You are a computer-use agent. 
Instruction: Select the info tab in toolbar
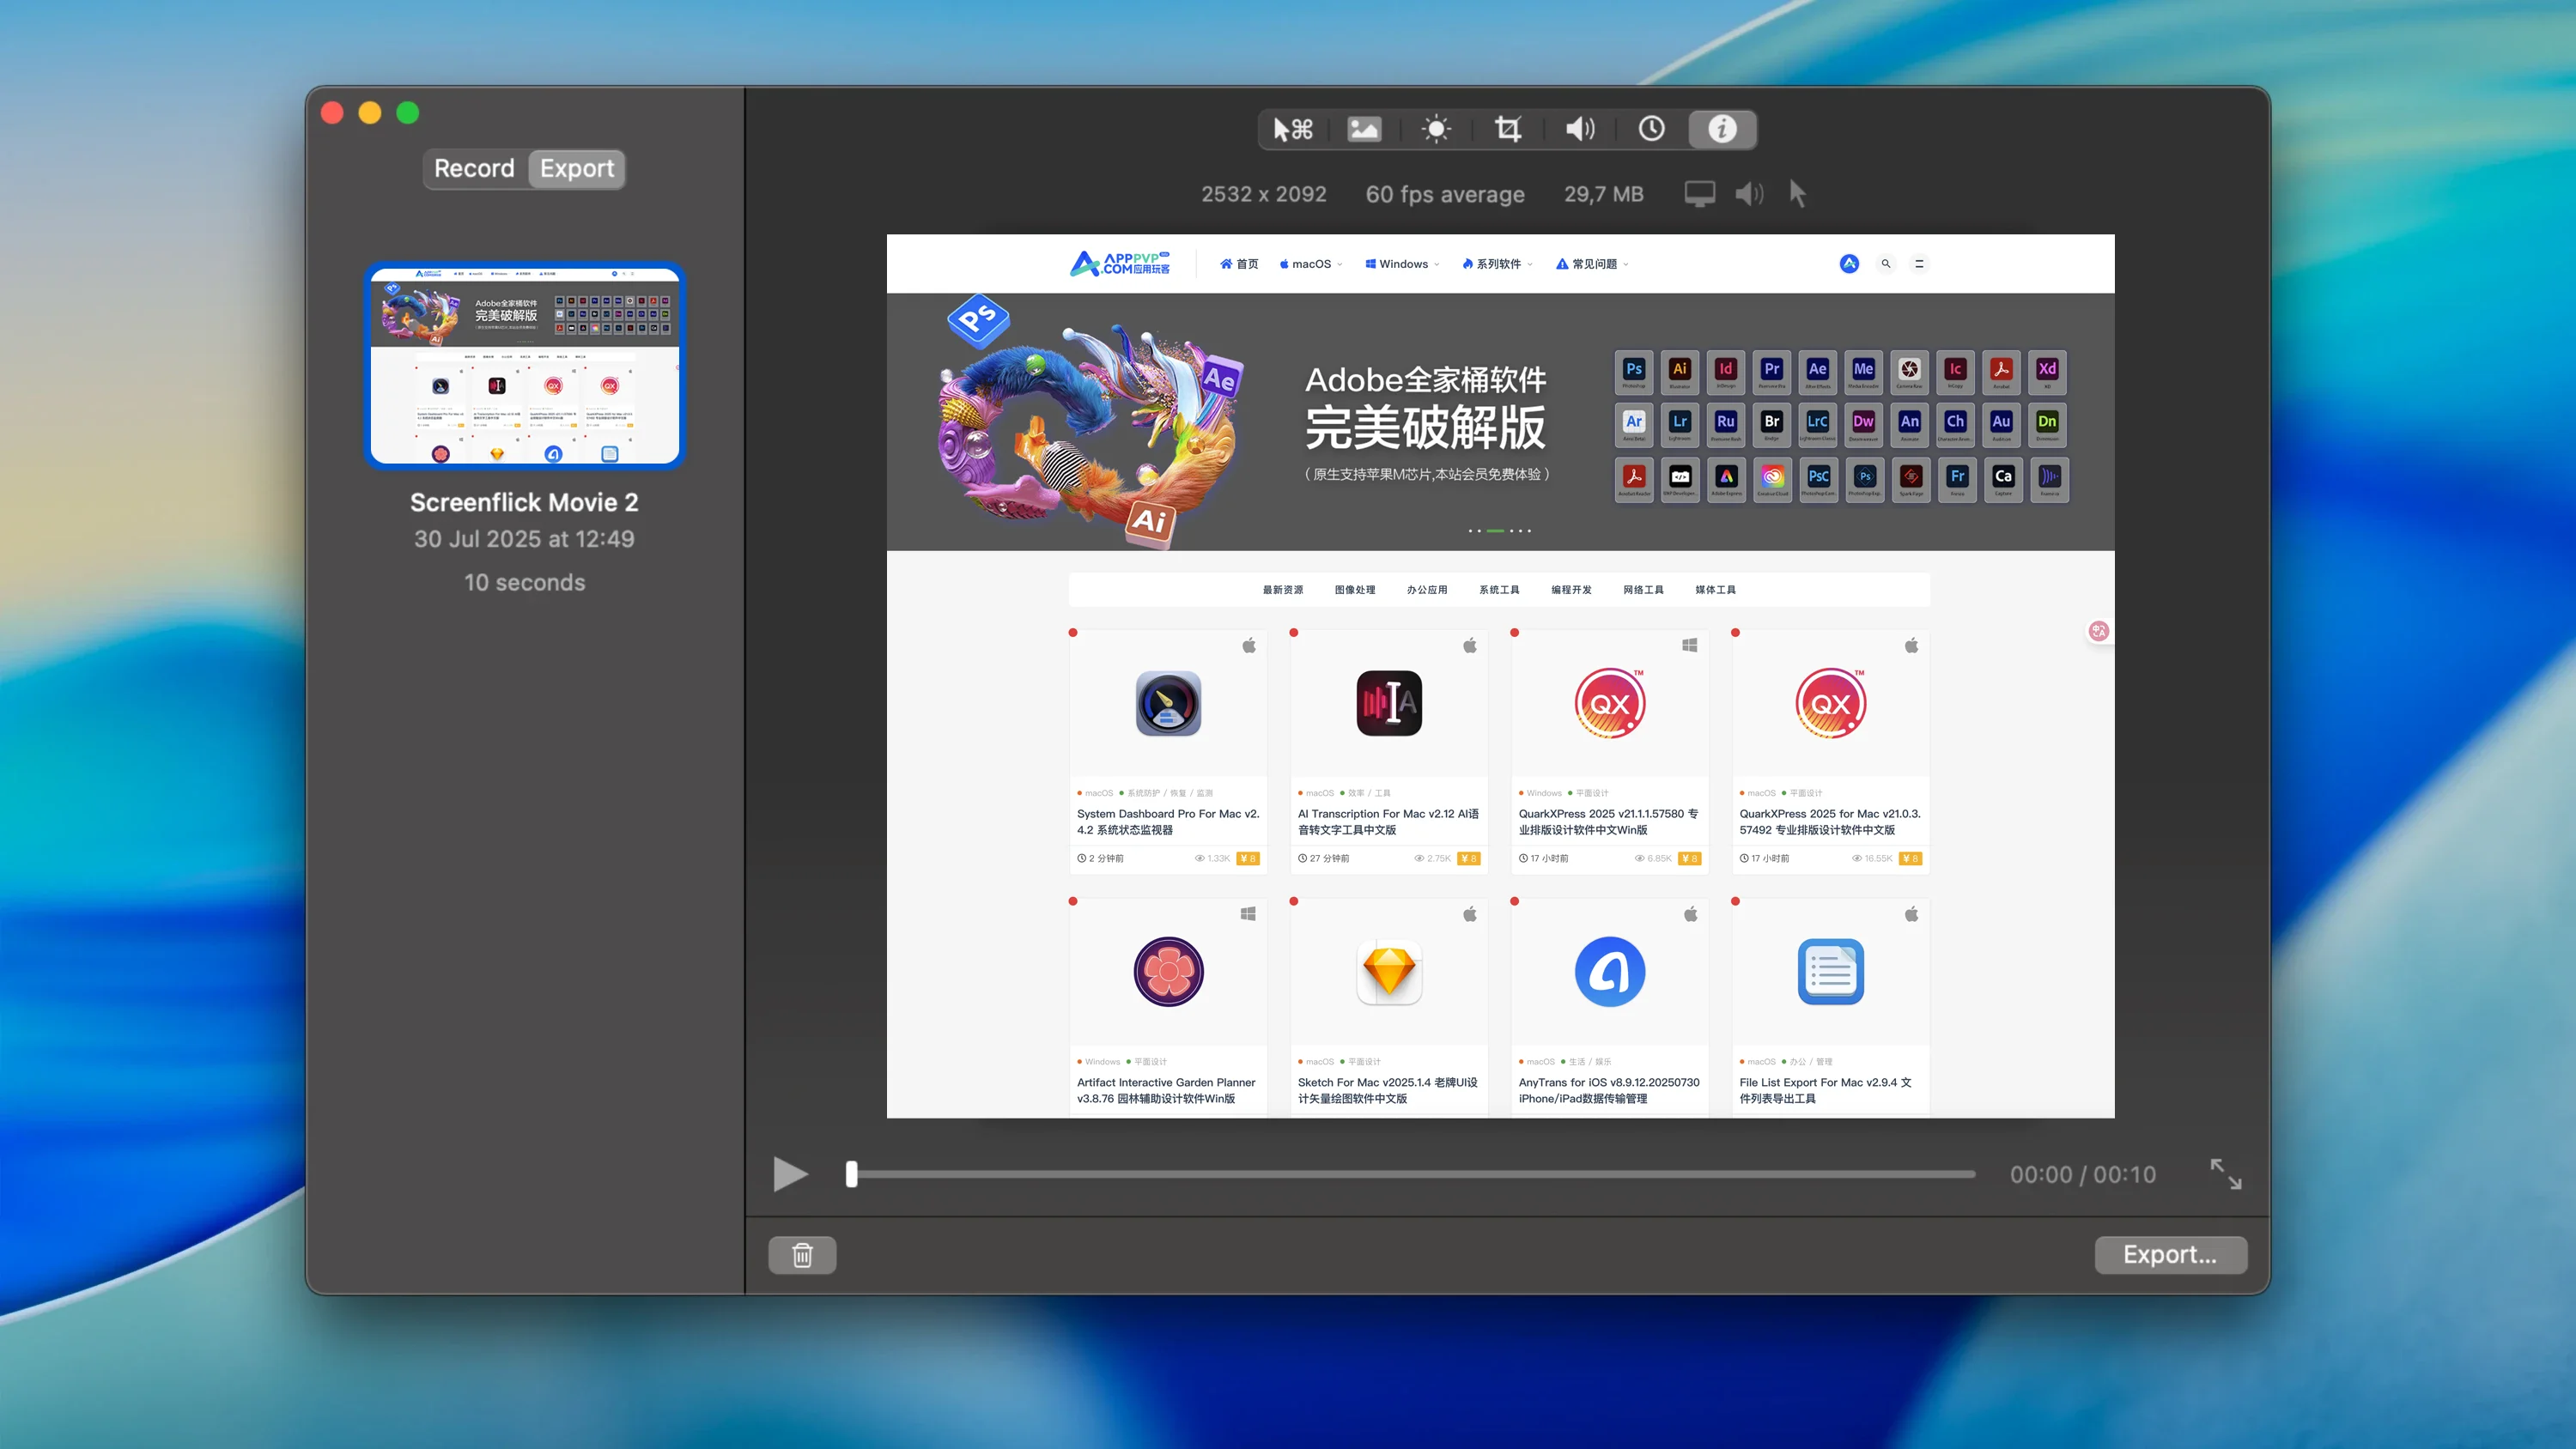pos(1722,129)
